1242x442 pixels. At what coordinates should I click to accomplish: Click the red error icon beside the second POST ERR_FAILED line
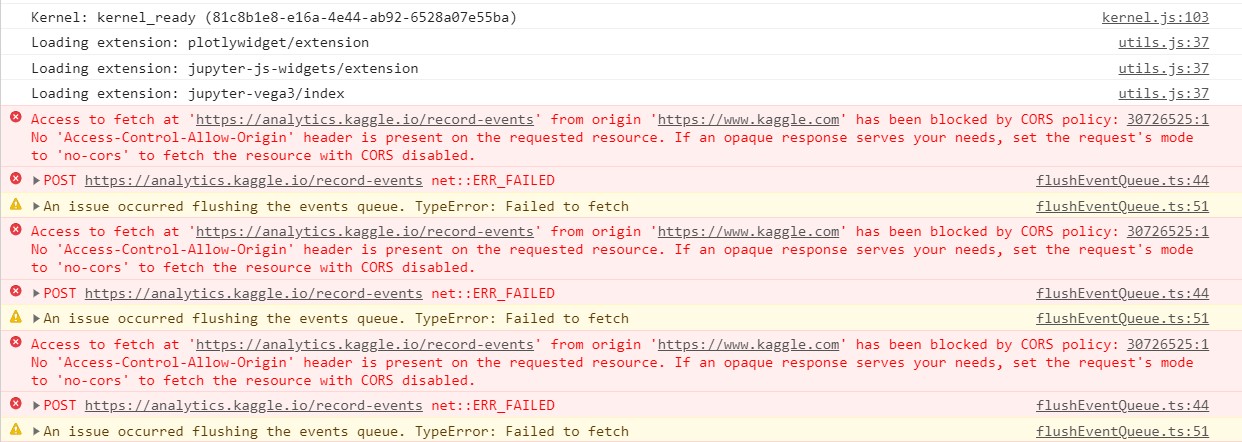[15, 292]
